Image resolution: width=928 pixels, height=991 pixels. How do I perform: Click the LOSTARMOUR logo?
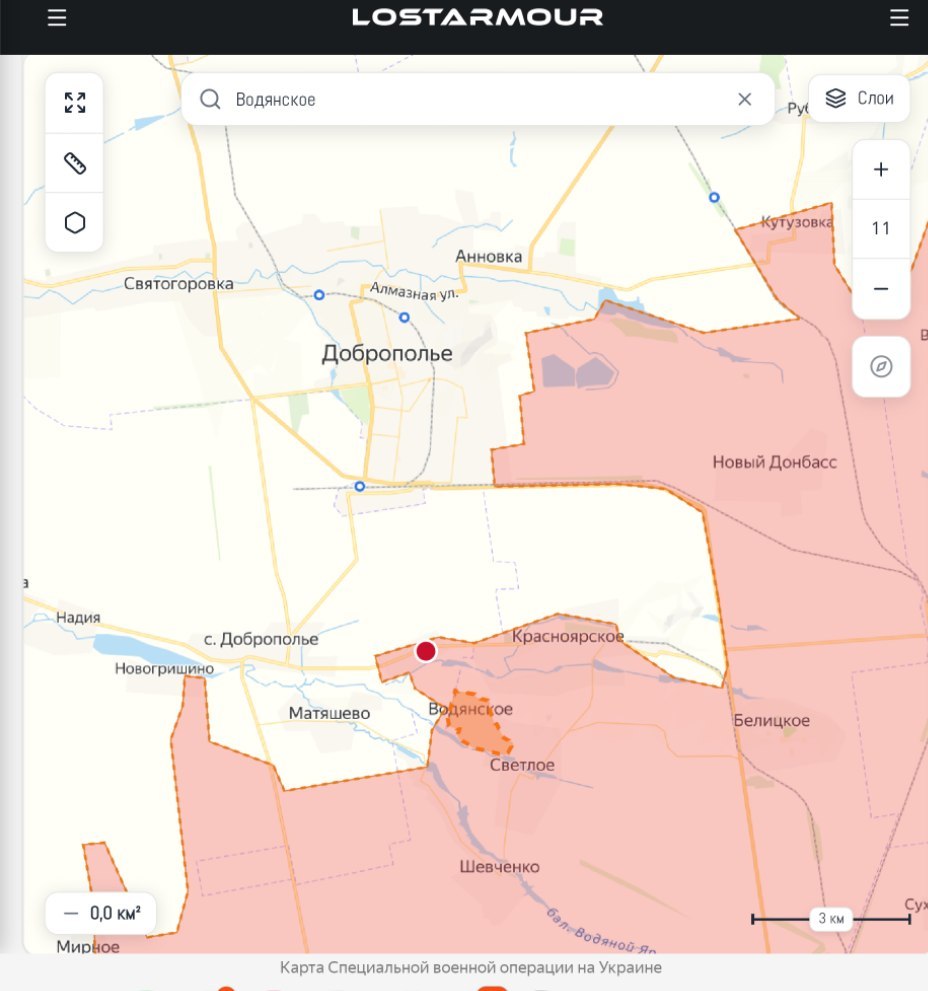477,17
